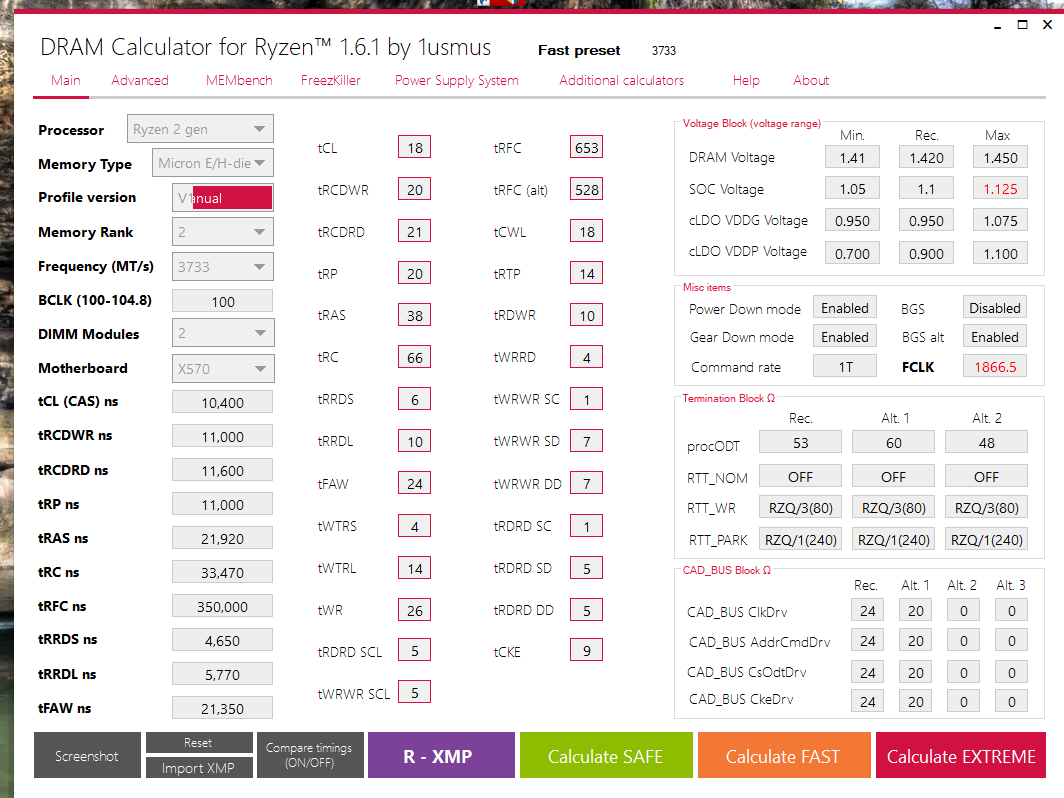Open the Profile version dropdown
The image size is (1064, 798).
pos(223,197)
